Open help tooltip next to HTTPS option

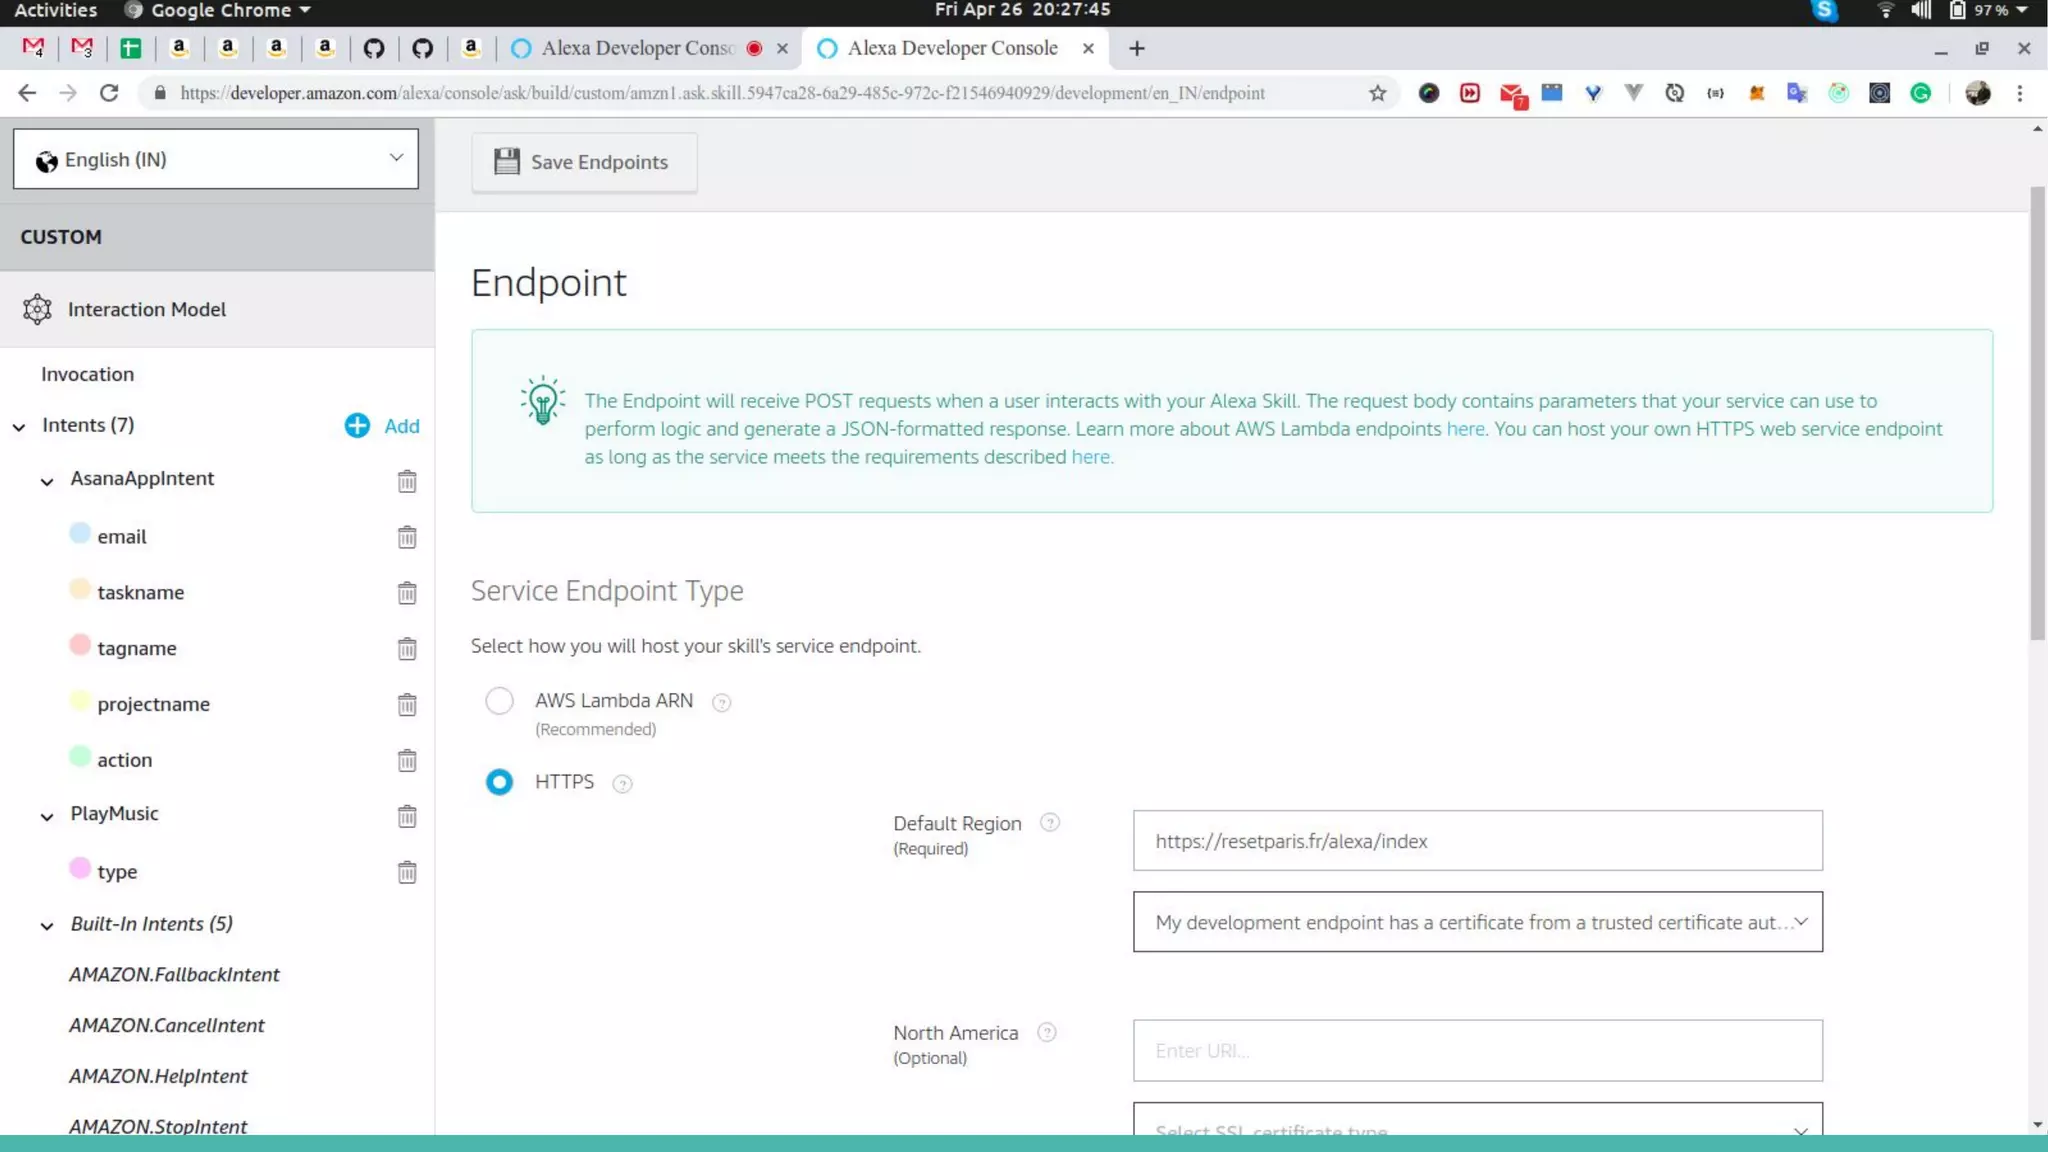click(622, 784)
